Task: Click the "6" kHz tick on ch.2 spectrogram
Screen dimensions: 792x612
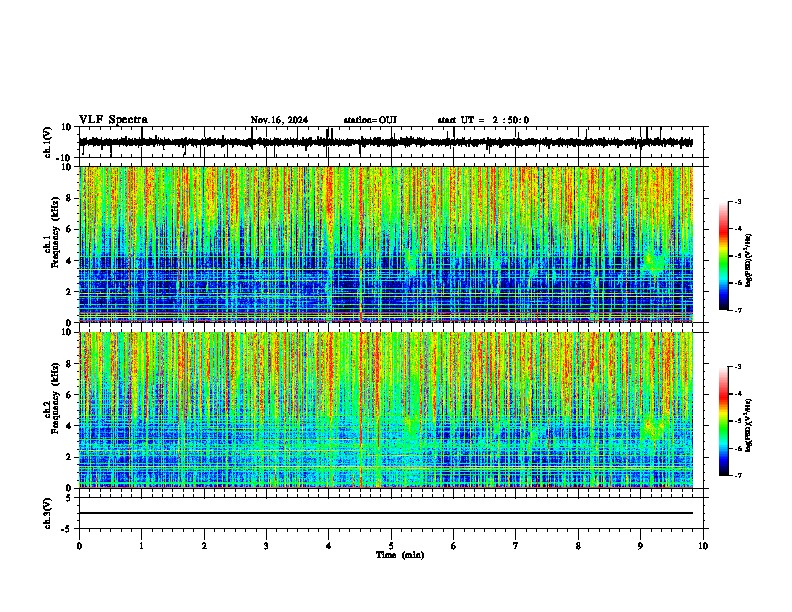Action: [x=69, y=395]
